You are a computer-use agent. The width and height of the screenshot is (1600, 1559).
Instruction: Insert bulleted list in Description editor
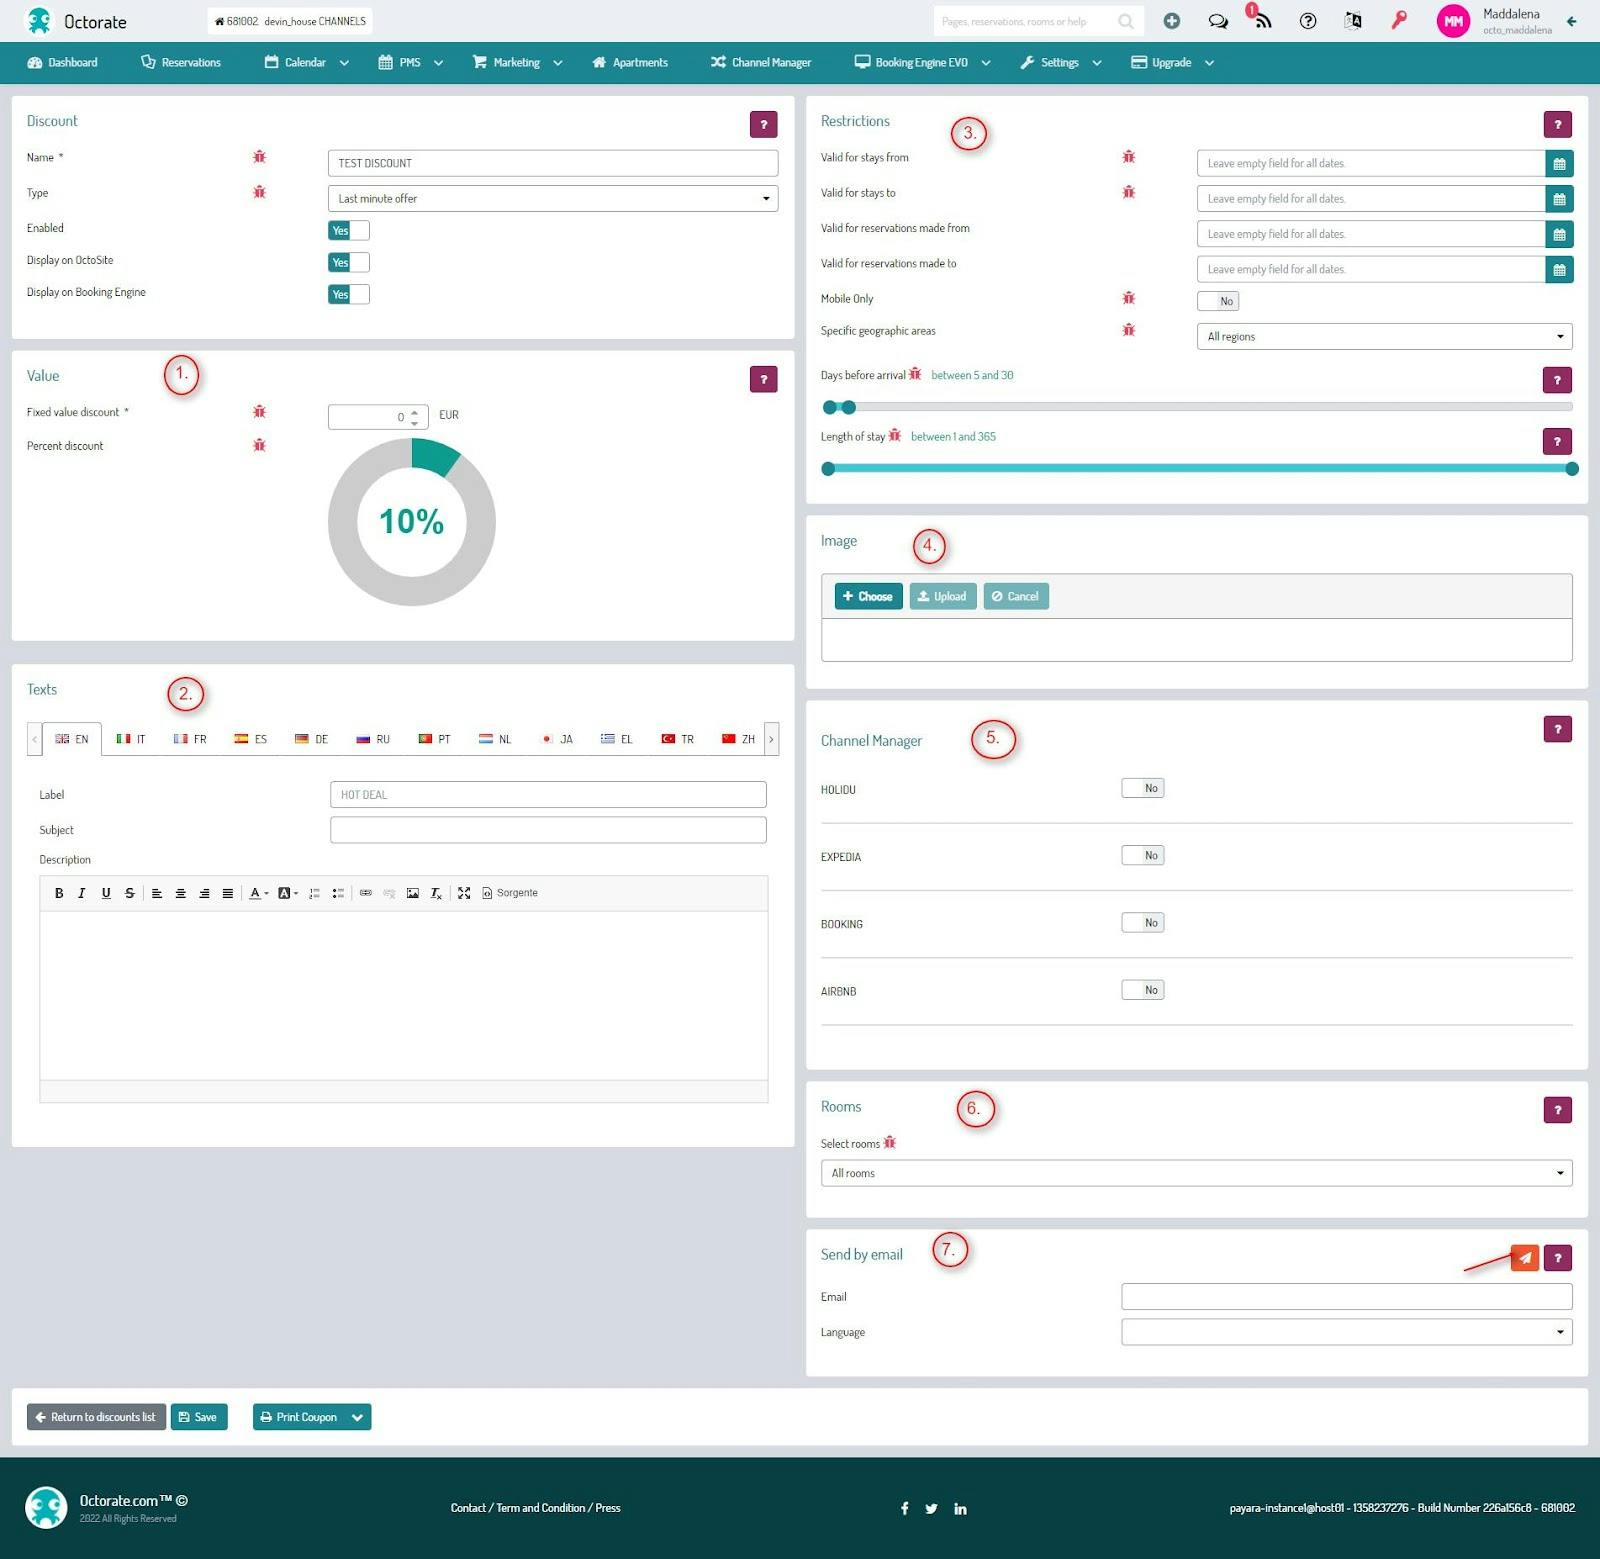(x=338, y=893)
